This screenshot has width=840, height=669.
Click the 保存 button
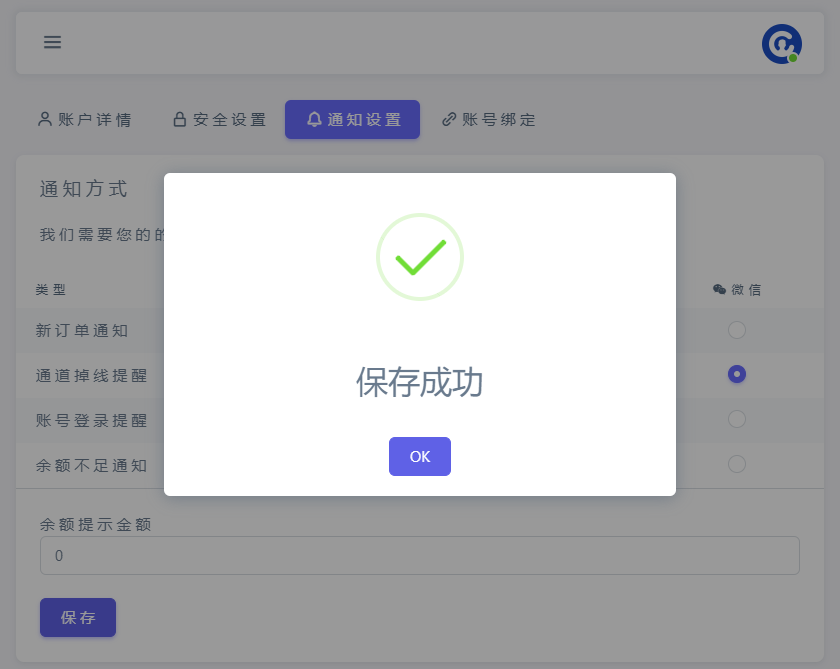78,617
